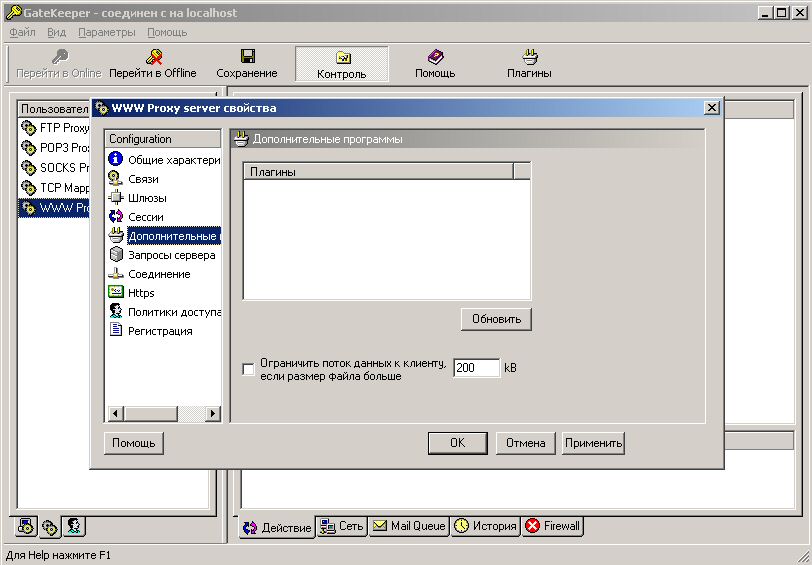The width and height of the screenshot is (812, 565).
Task: Click the Плагины column header
Action: pyautogui.click(x=378, y=171)
